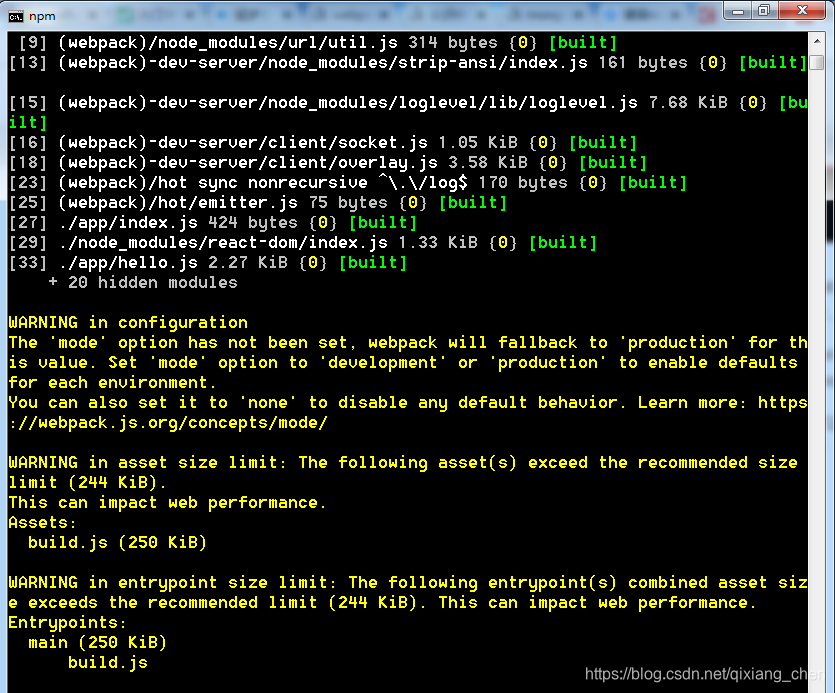Viewport: 835px width, 693px height.
Task: Maximize the npm console window
Action: (764, 11)
